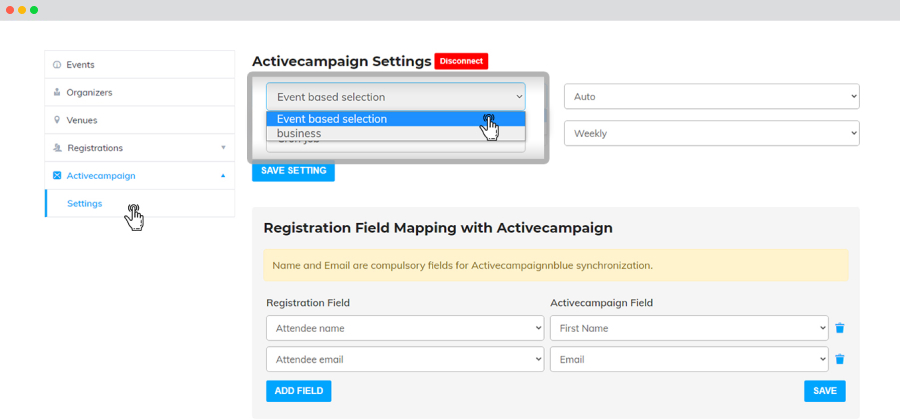This screenshot has width=900, height=420.
Task: Choose the business option in list
Action: coord(395,133)
